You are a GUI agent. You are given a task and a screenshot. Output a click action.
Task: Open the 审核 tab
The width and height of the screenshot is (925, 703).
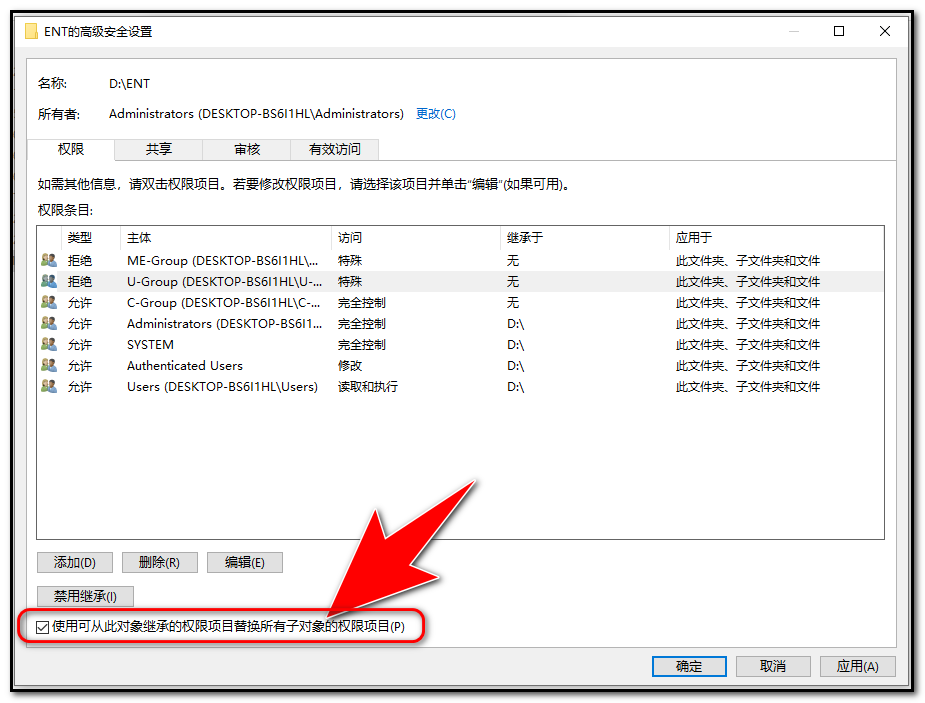(246, 149)
